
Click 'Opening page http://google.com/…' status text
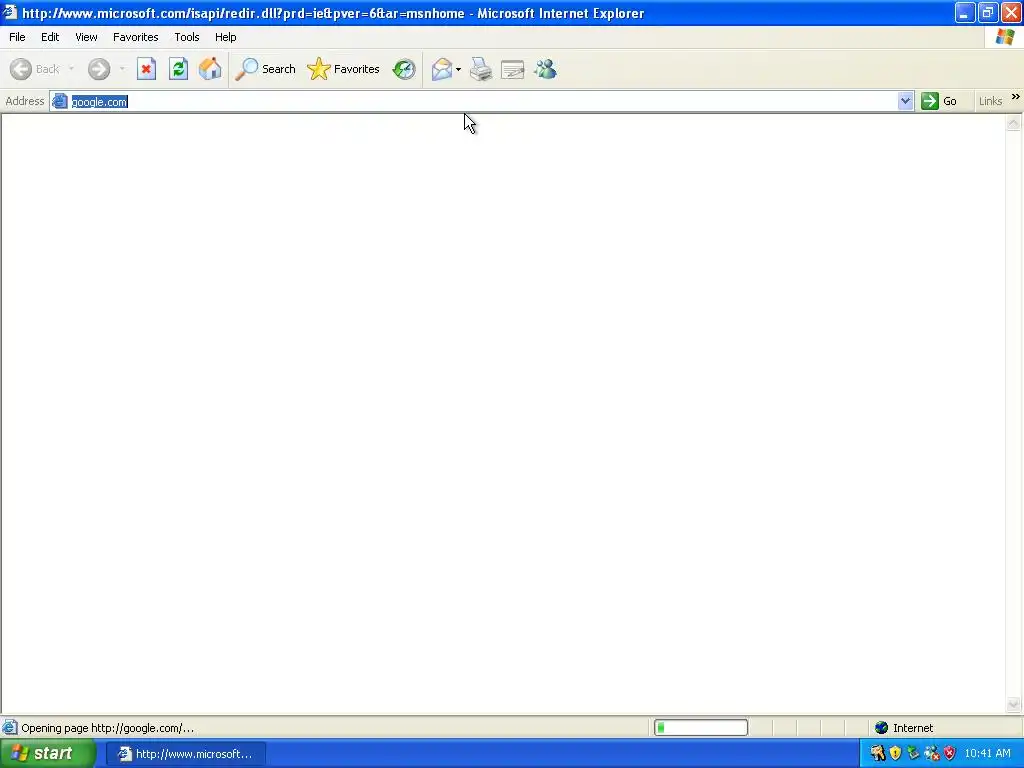click(x=108, y=728)
